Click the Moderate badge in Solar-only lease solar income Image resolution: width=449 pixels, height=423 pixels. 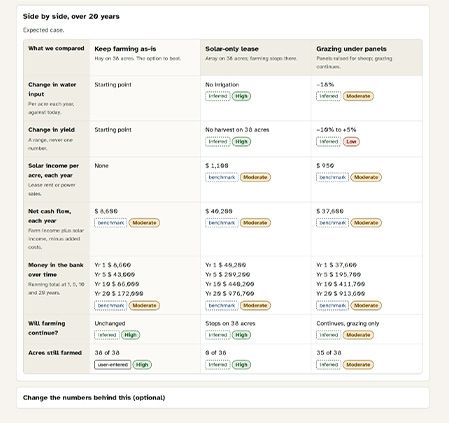pos(255,177)
